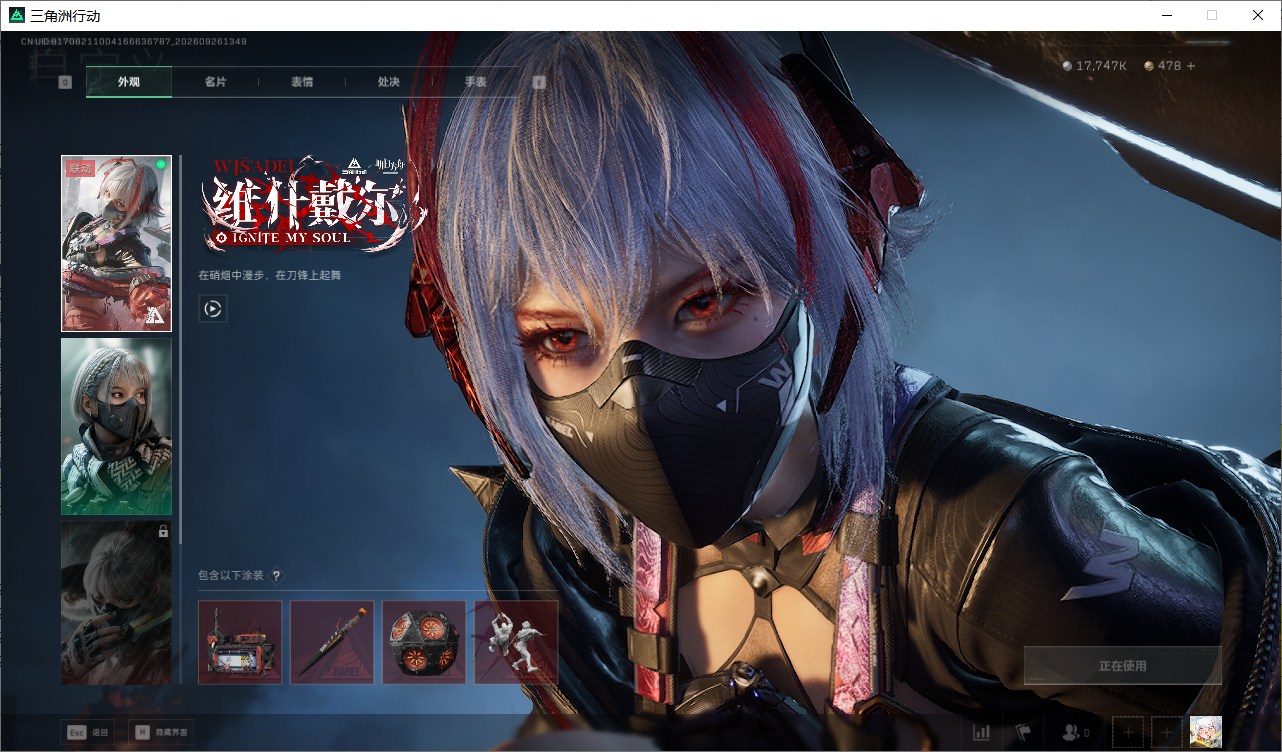Screen dimensions: 1282x752
Task: Open the 包含以下涂装 help question mark
Action: (276, 576)
